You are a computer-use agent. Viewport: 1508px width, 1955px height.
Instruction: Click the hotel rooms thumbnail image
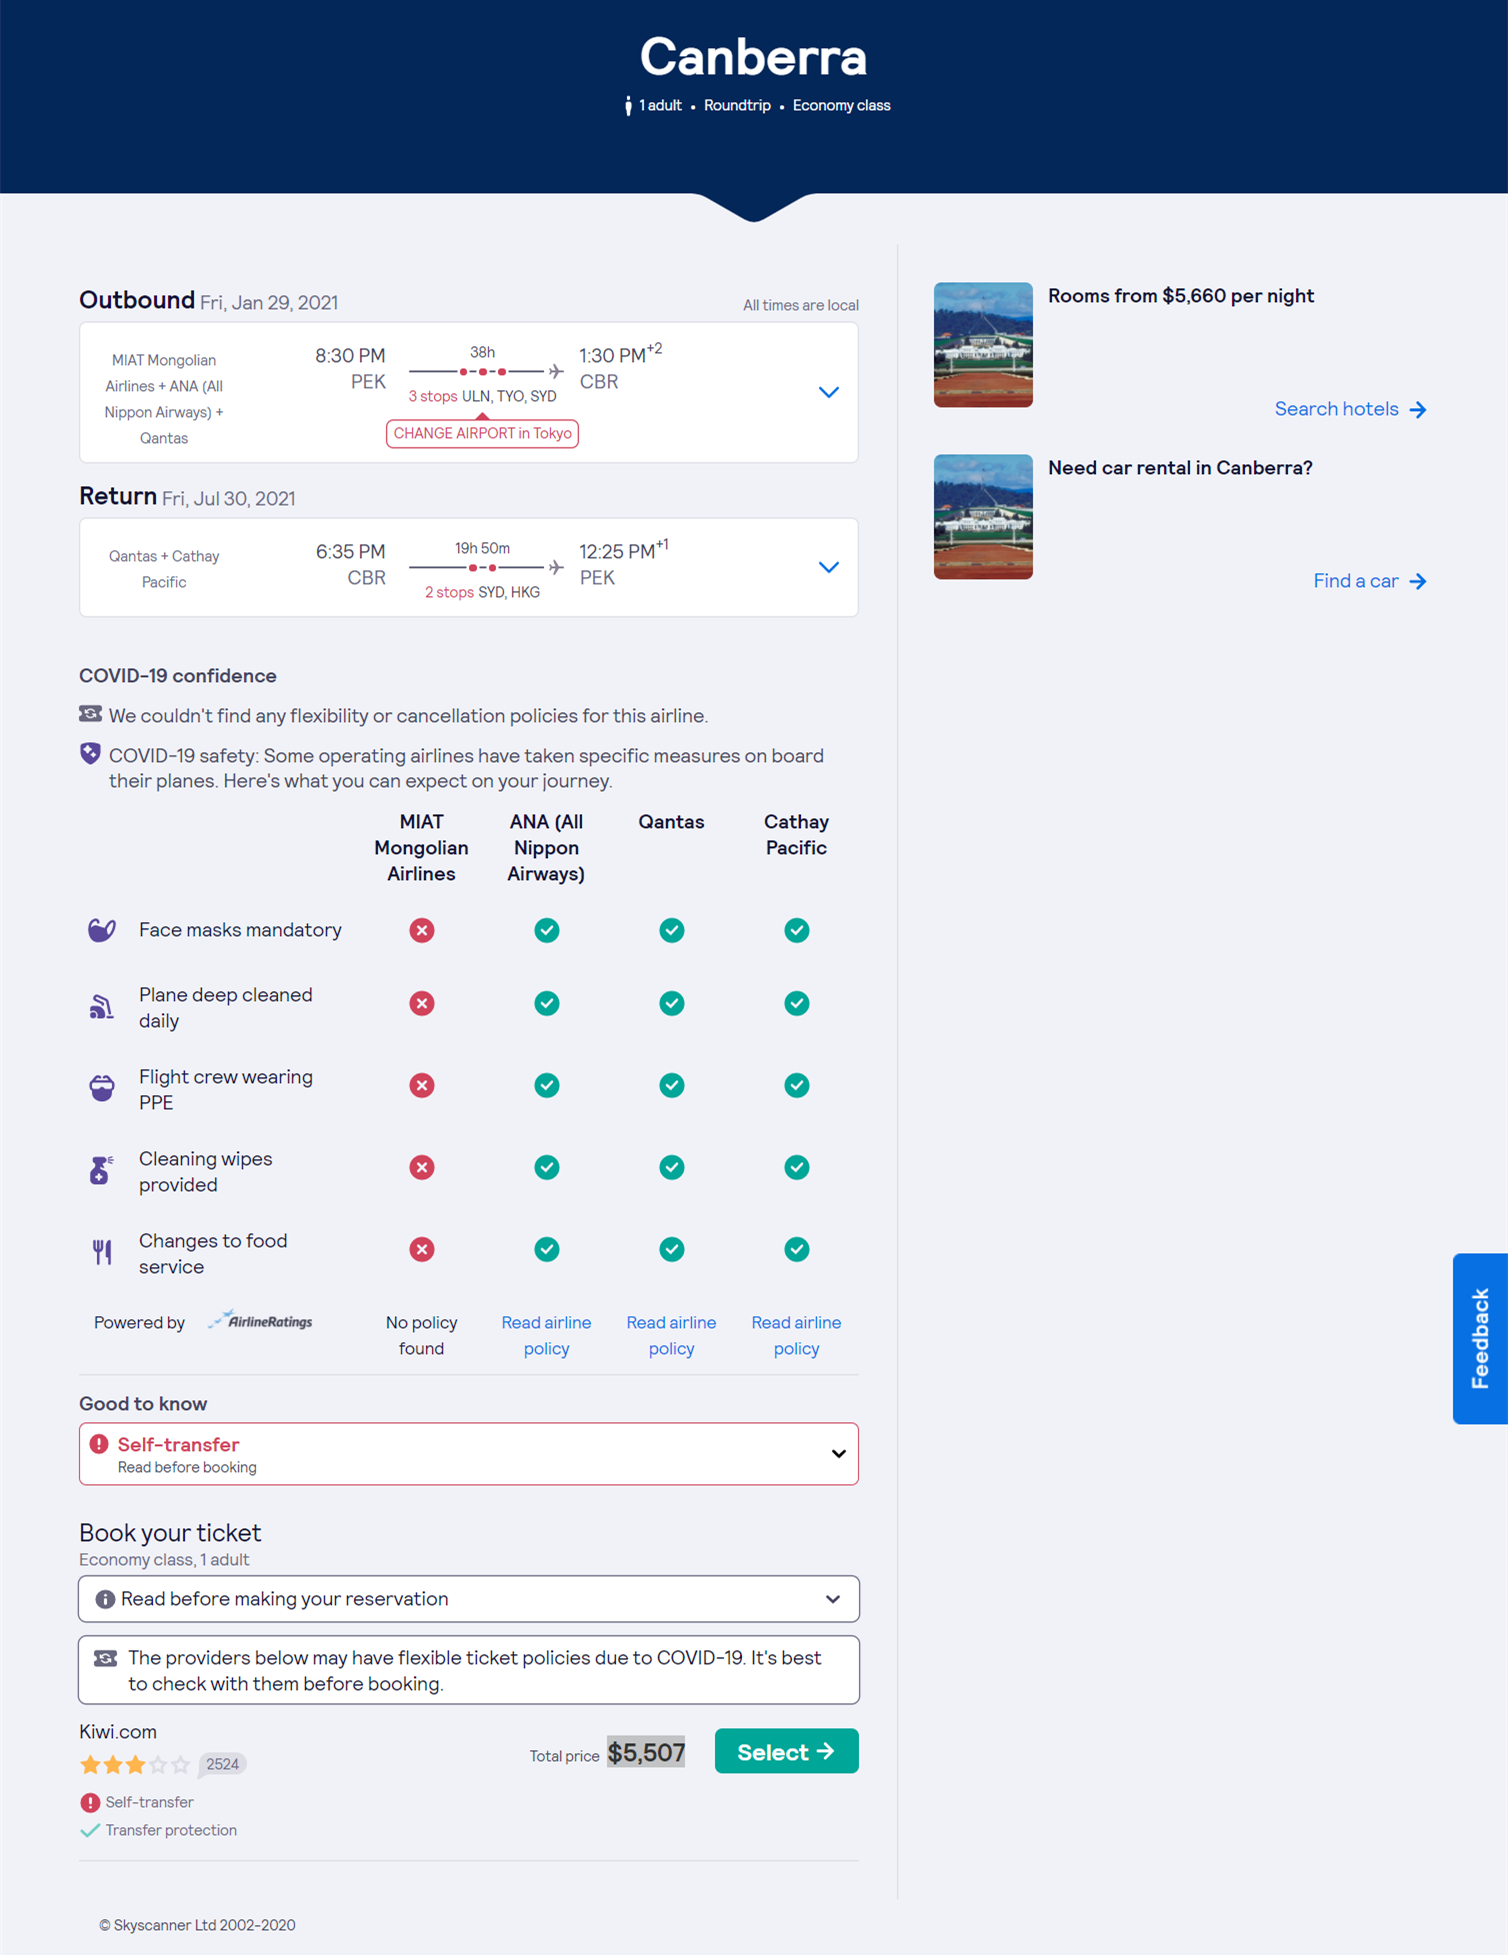[983, 345]
